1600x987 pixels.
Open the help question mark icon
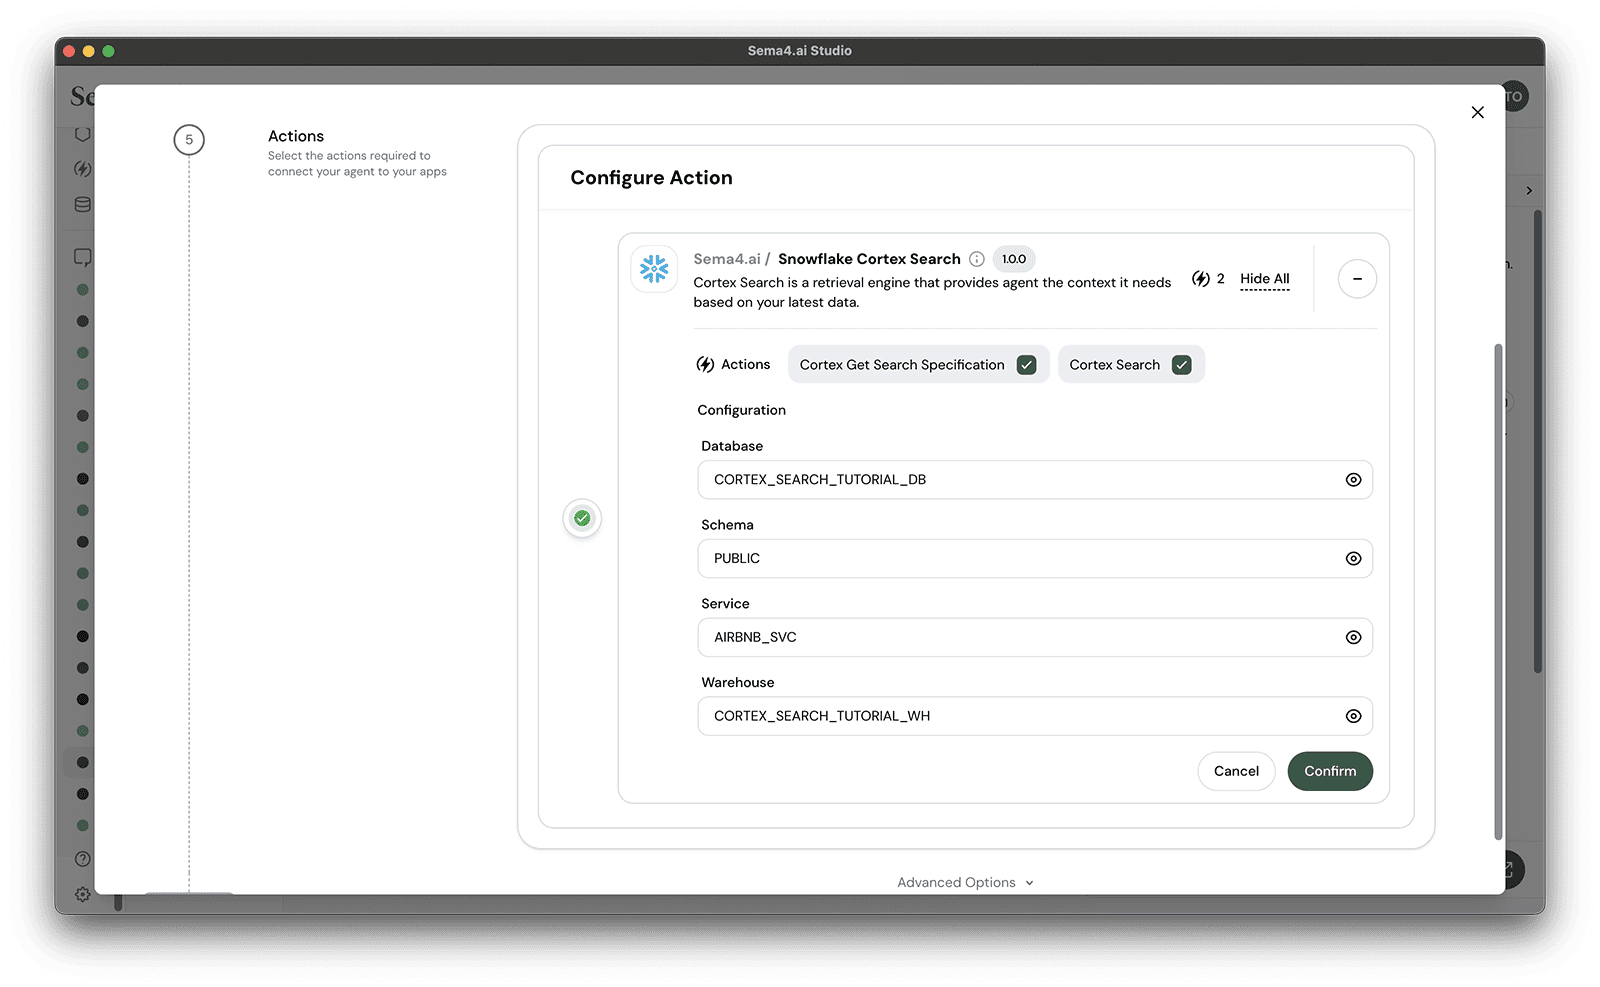(x=82, y=858)
